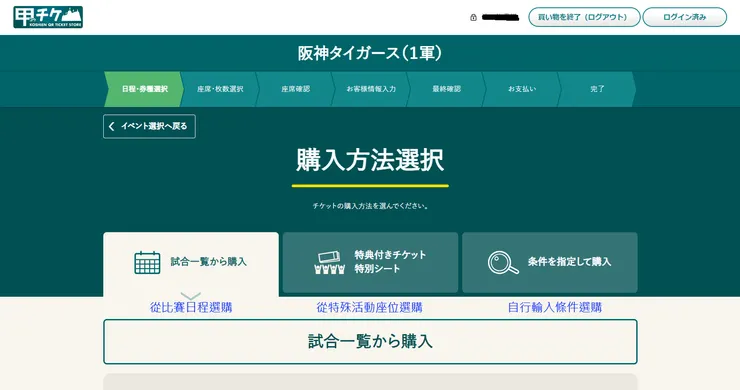Click the 最終確認 progress step
The height and width of the screenshot is (390, 740).
[x=446, y=89]
